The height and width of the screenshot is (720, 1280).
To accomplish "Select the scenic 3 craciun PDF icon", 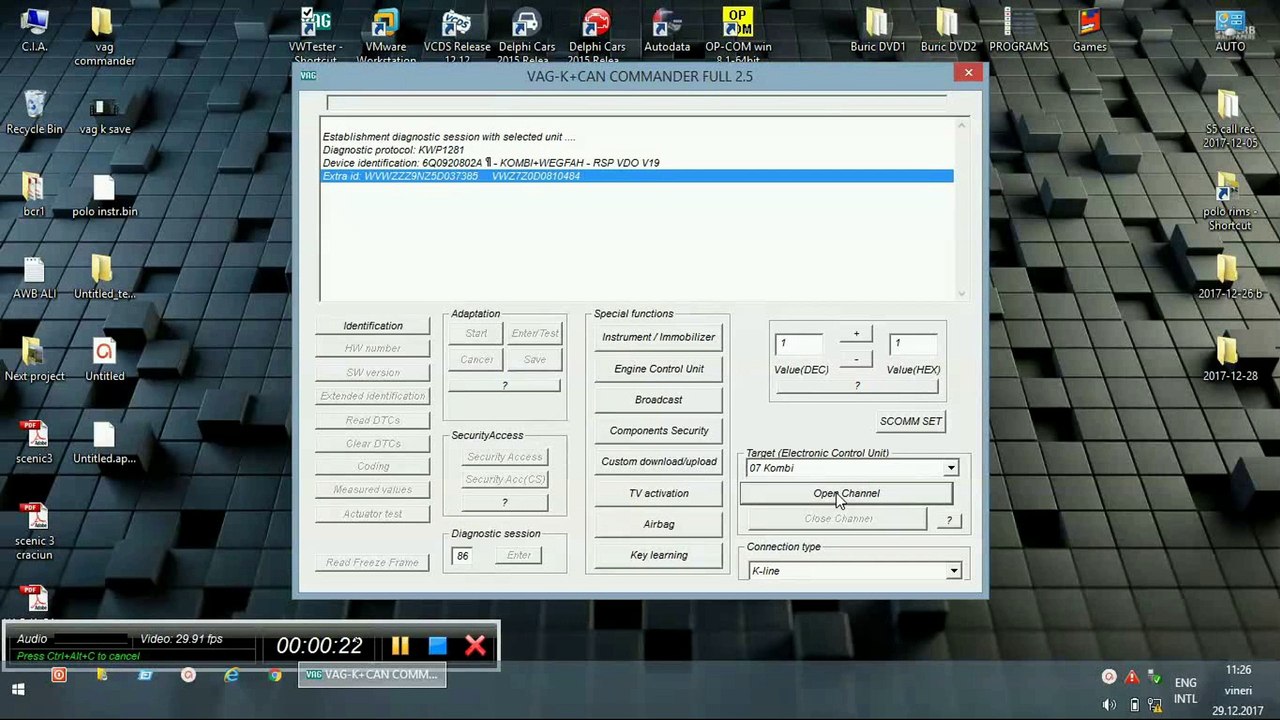I will 34,530.
